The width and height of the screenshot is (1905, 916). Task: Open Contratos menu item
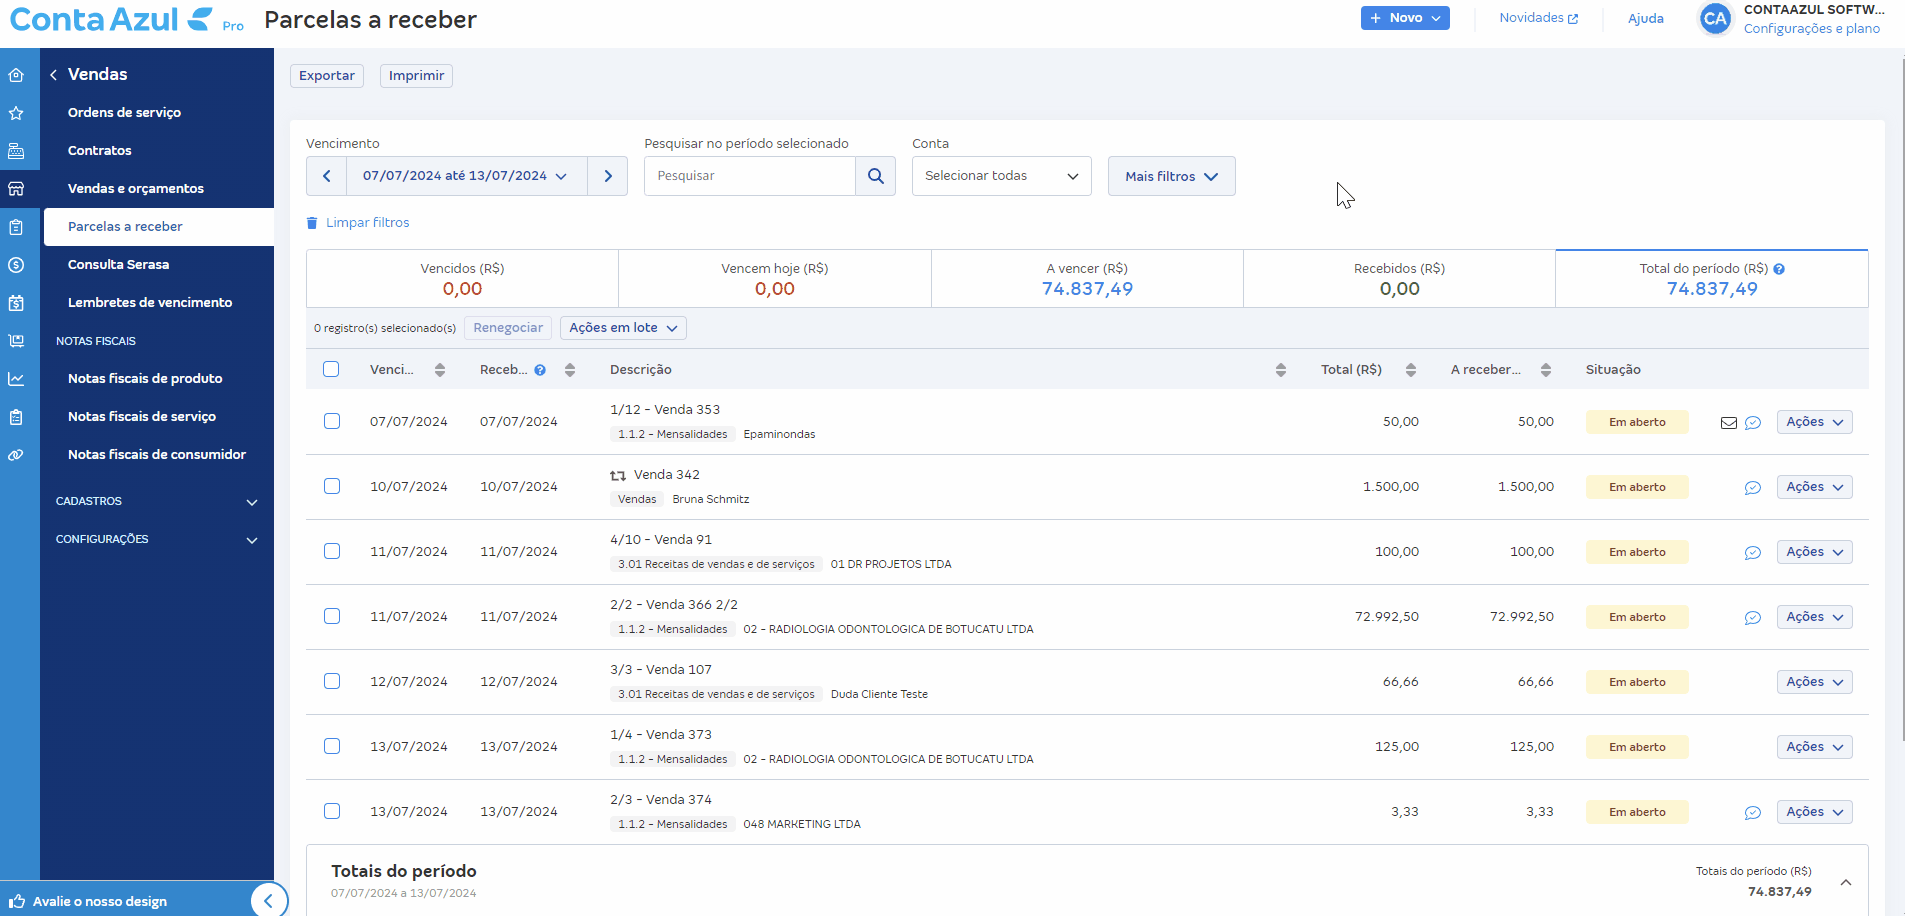pos(99,151)
